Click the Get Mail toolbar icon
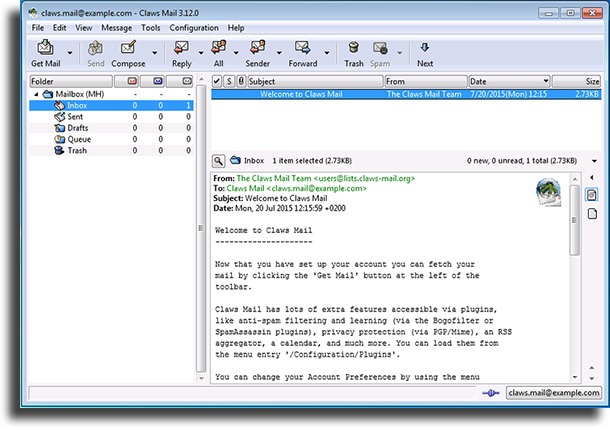Image resolution: width=610 pixels, height=430 pixels. (46, 47)
